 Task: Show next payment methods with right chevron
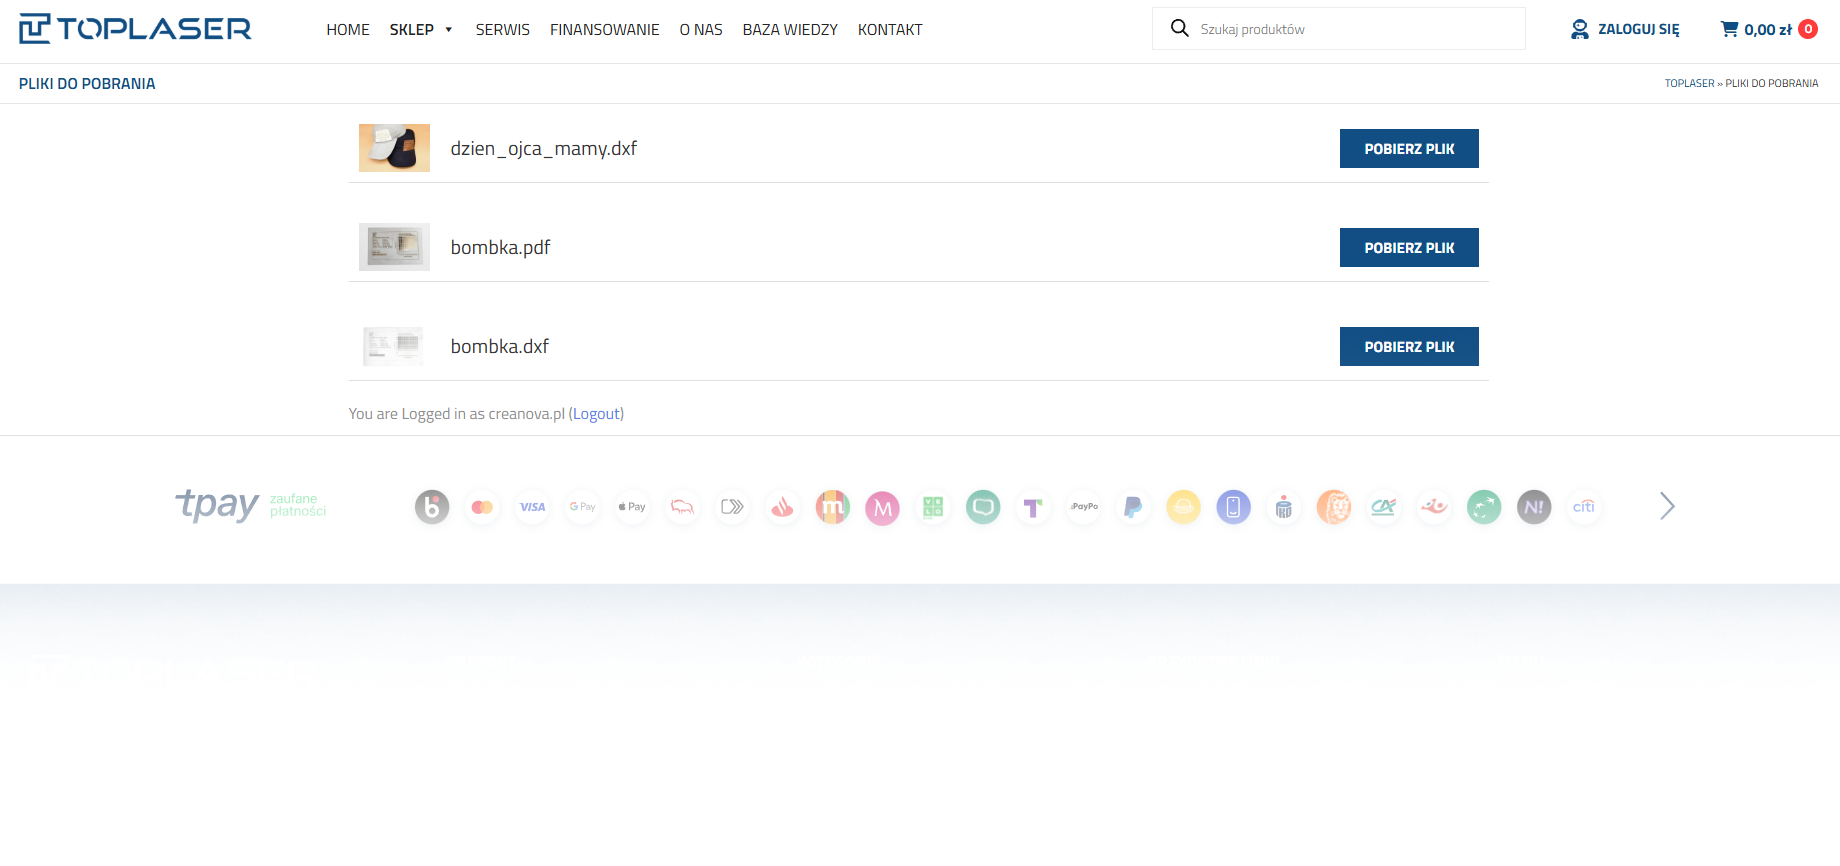1666,506
